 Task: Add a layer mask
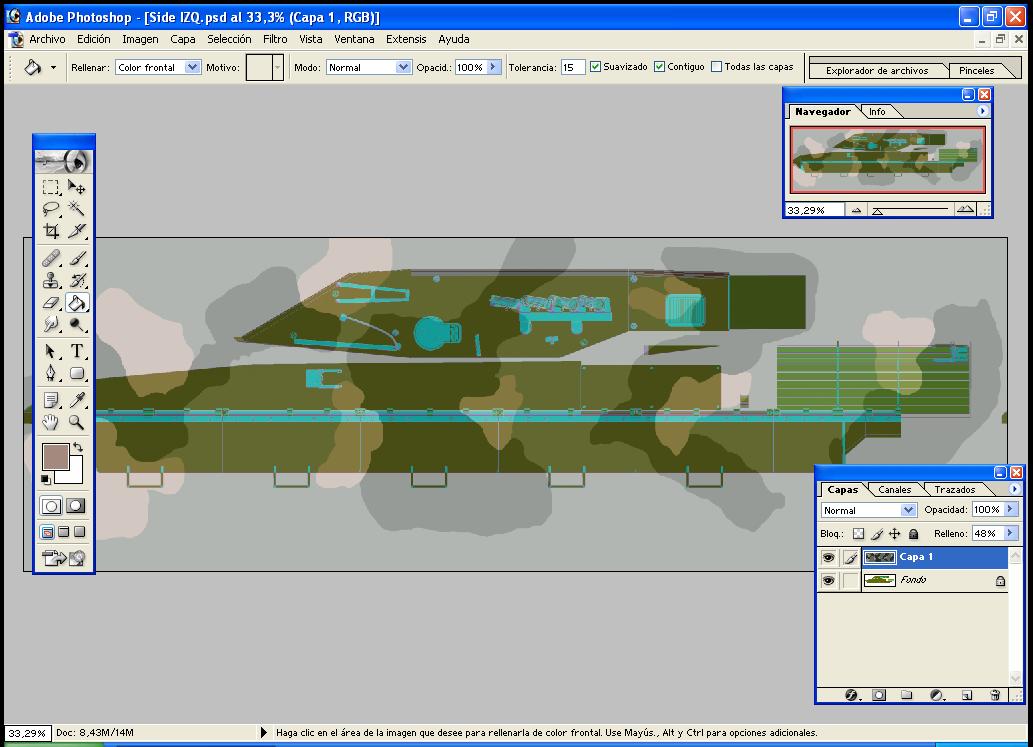pos(879,695)
